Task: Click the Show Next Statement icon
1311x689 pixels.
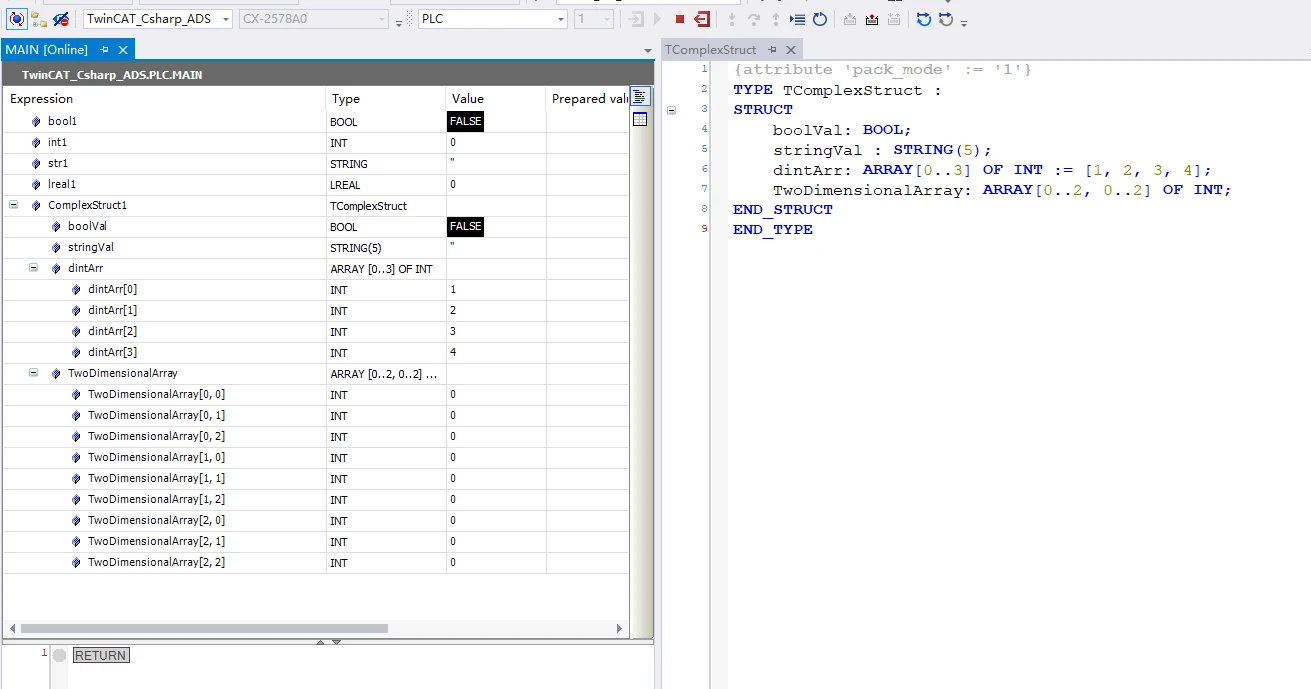Action: tap(797, 19)
